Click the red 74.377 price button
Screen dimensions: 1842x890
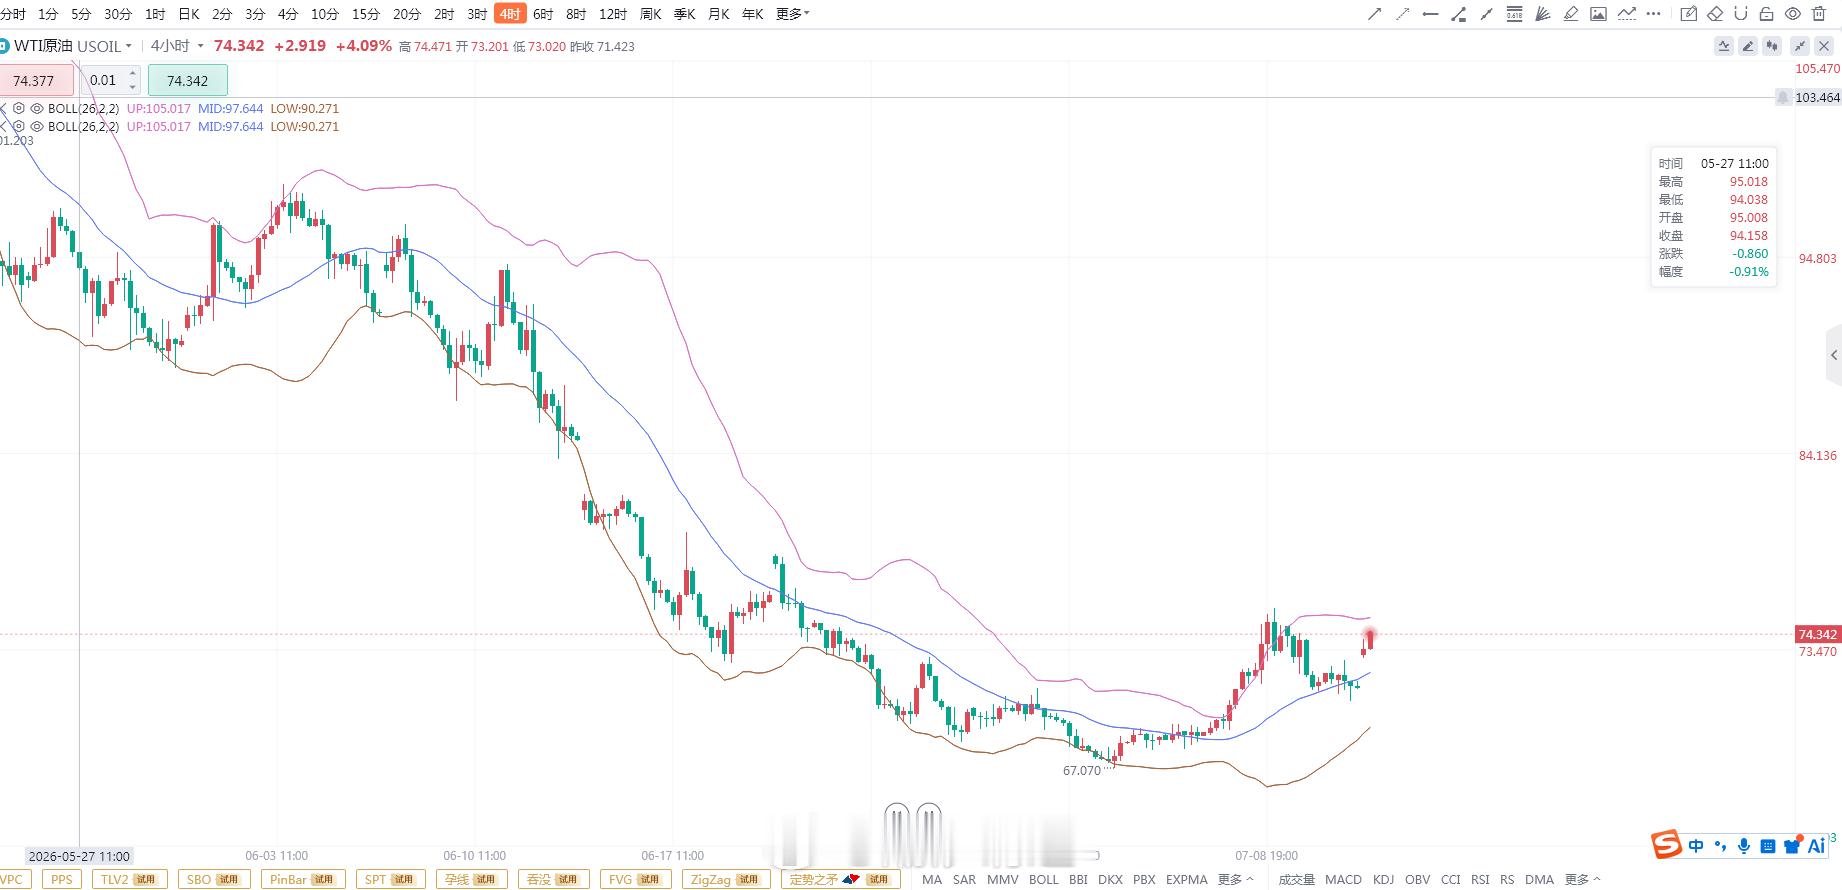point(36,80)
